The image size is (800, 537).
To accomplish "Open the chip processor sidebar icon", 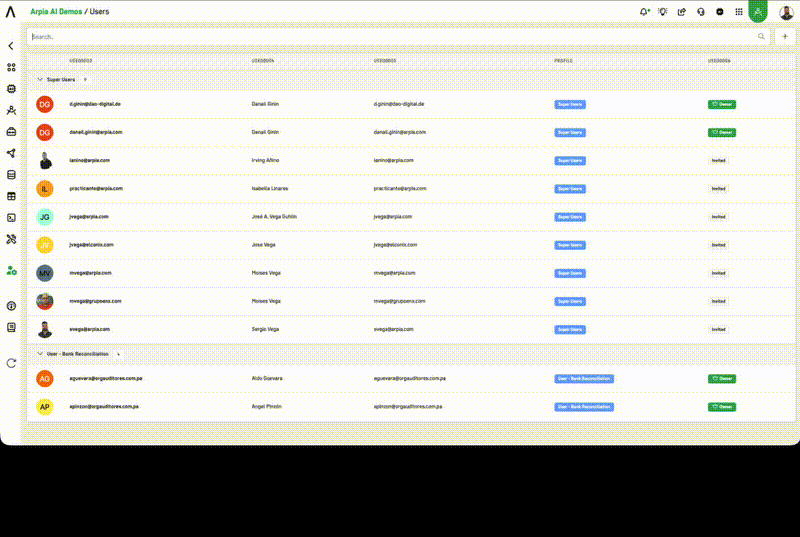I will point(11,89).
